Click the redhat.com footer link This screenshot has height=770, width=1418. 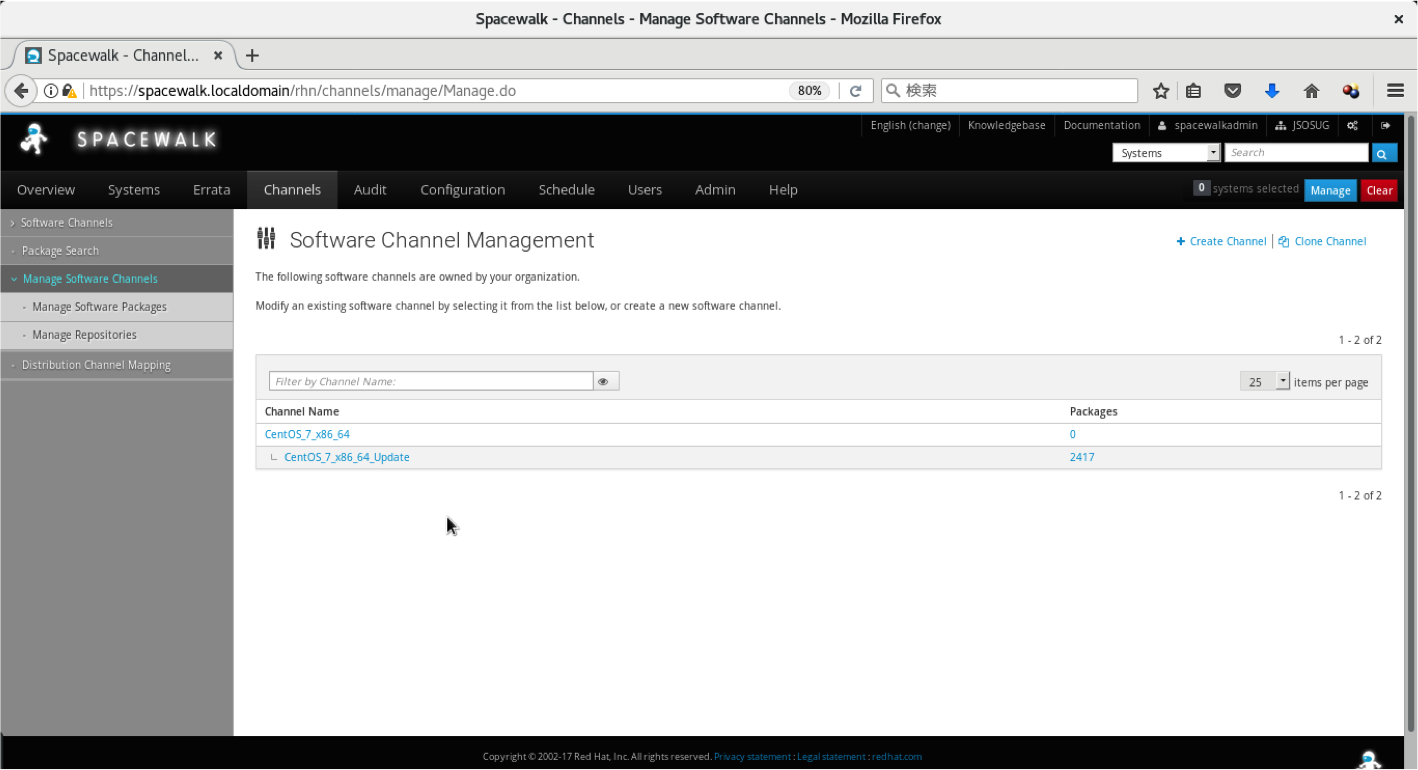pyautogui.click(x=897, y=757)
